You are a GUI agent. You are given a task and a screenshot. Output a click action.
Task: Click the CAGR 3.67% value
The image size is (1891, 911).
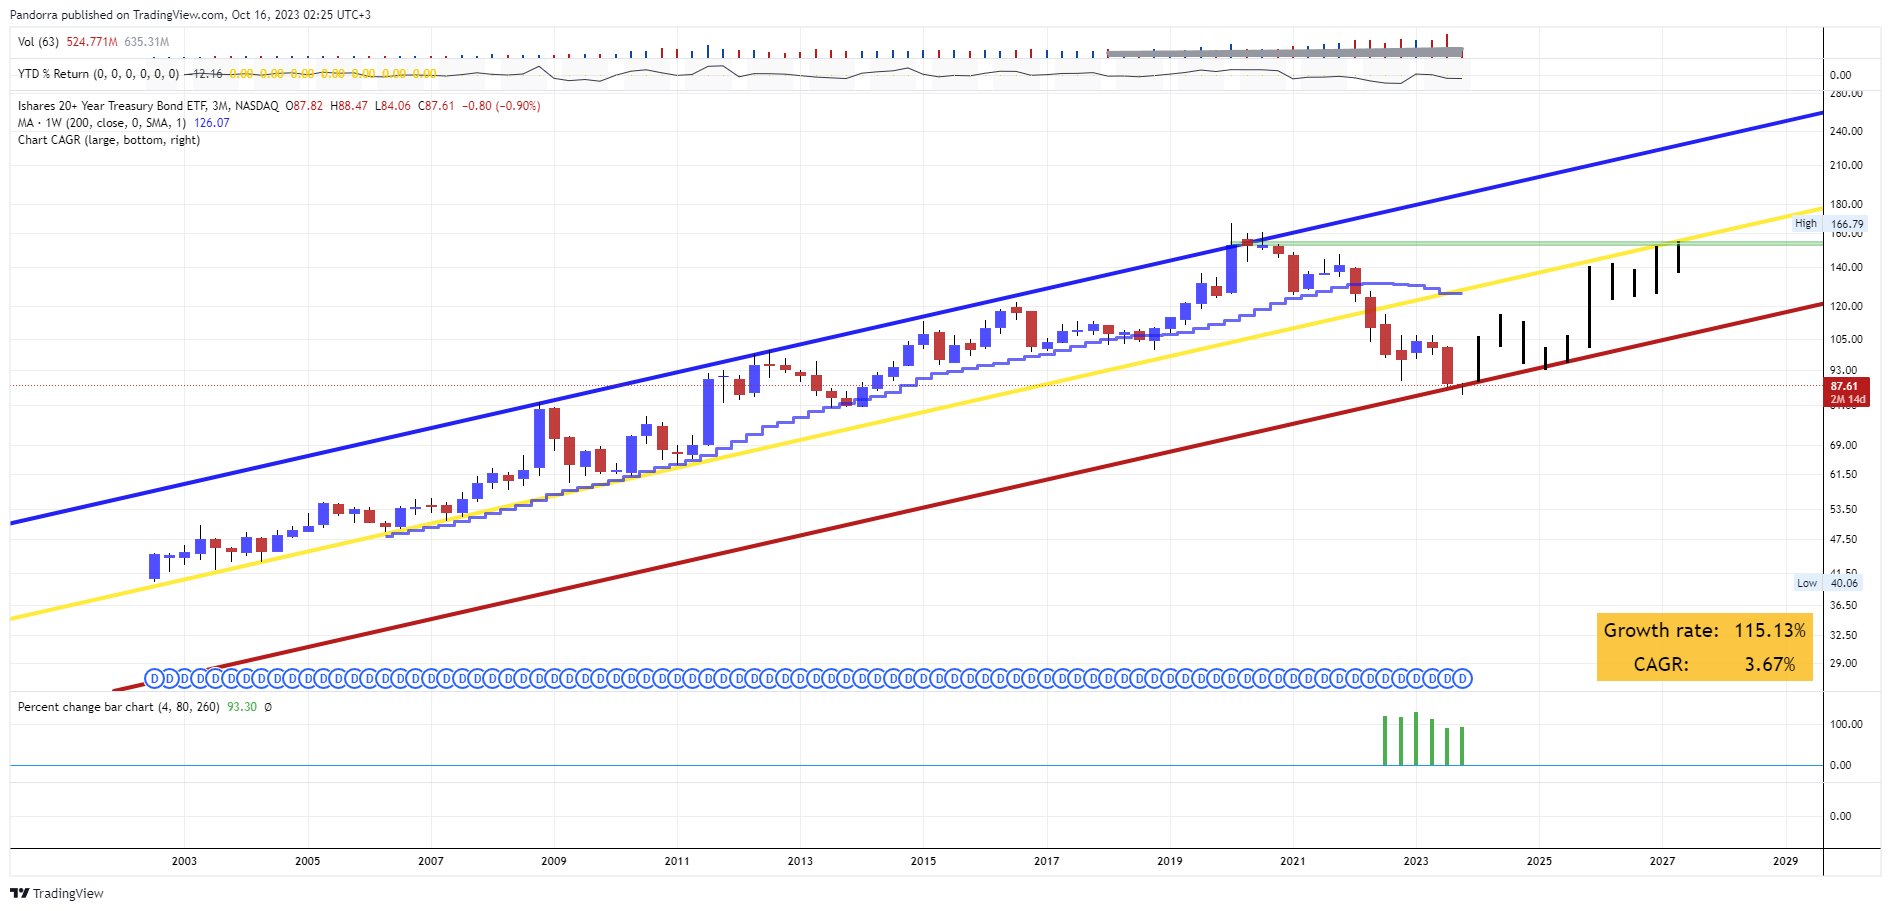[x=1770, y=664]
